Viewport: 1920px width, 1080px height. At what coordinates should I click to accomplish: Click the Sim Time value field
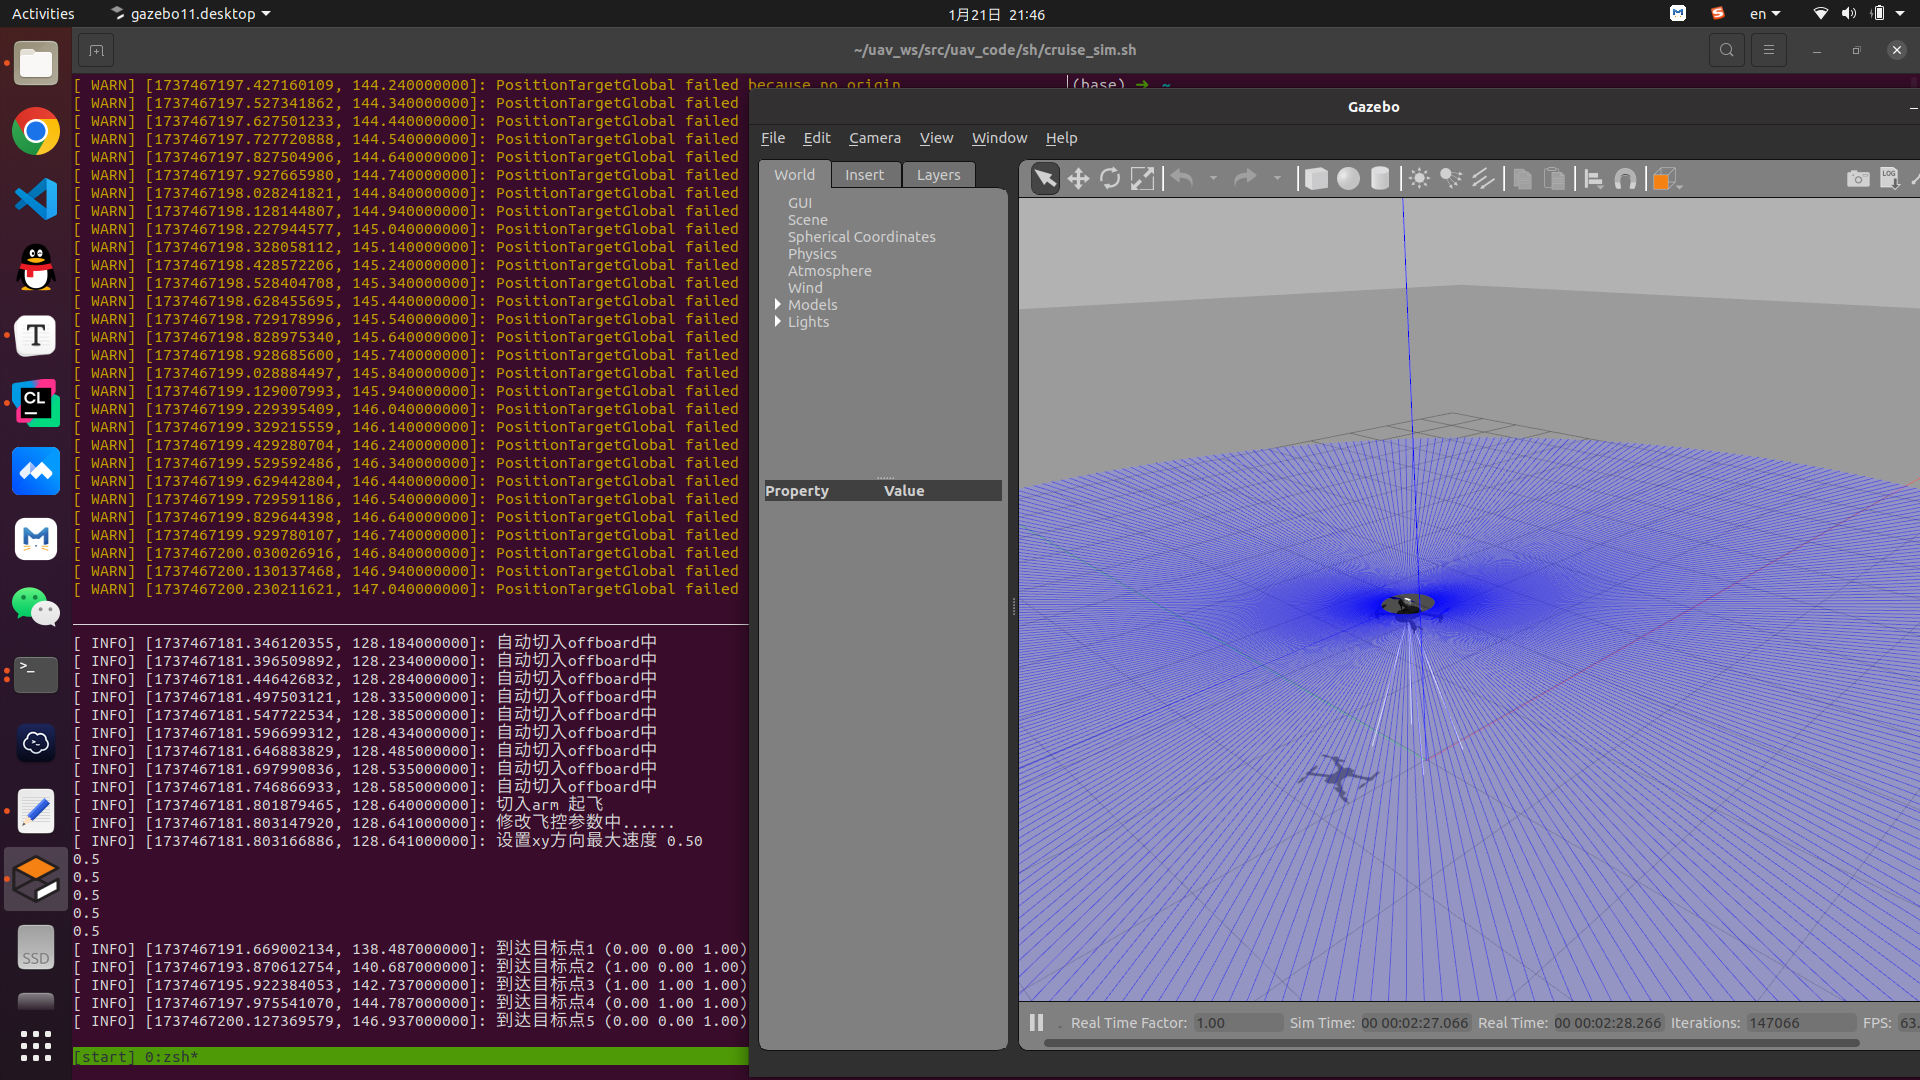(x=1414, y=1023)
